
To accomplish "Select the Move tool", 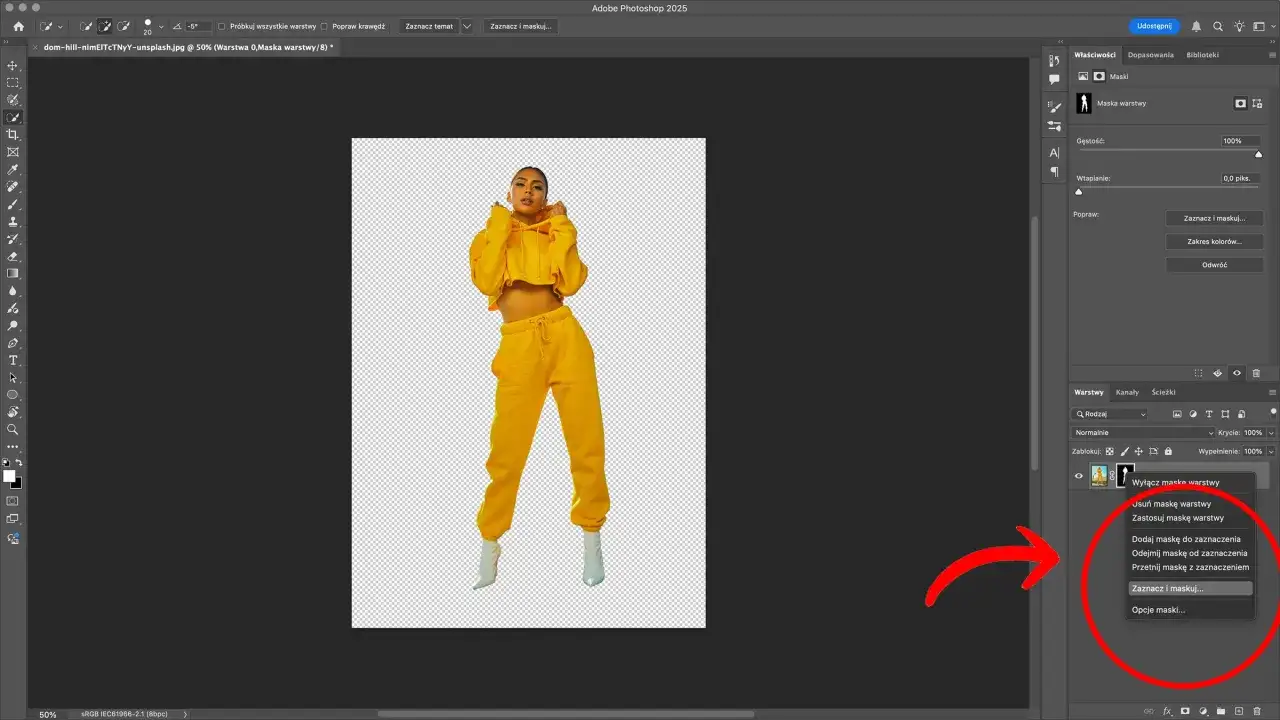I will [13, 66].
